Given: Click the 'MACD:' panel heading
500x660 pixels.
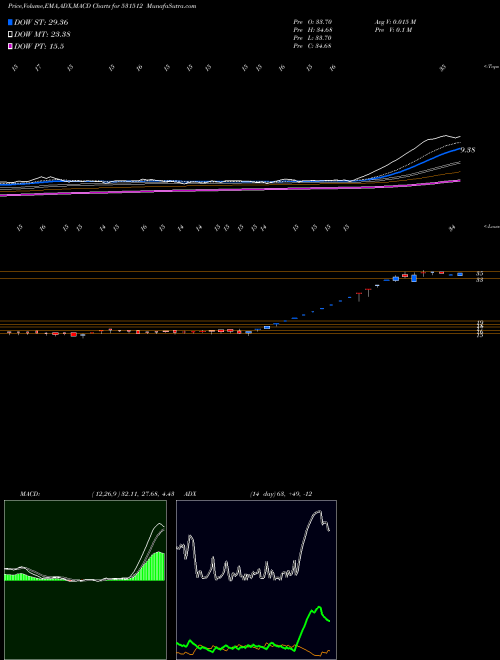Looking at the screenshot, I should (30, 494).
